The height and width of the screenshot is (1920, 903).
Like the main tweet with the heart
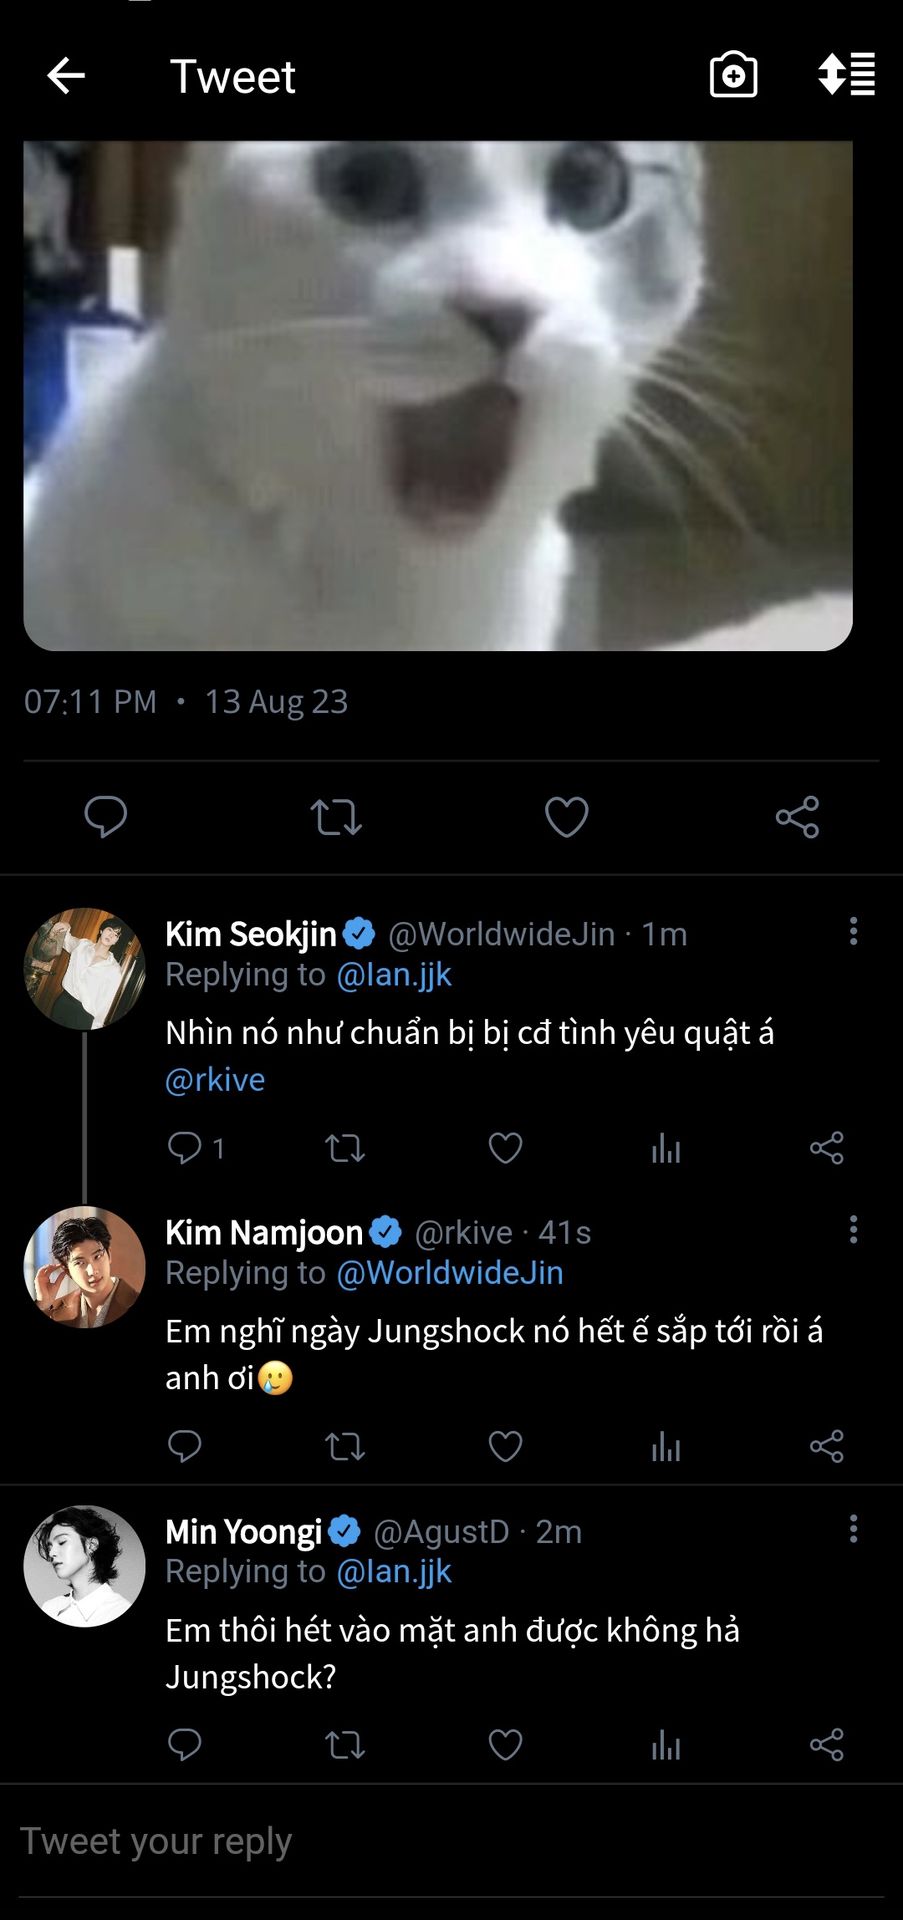(566, 817)
